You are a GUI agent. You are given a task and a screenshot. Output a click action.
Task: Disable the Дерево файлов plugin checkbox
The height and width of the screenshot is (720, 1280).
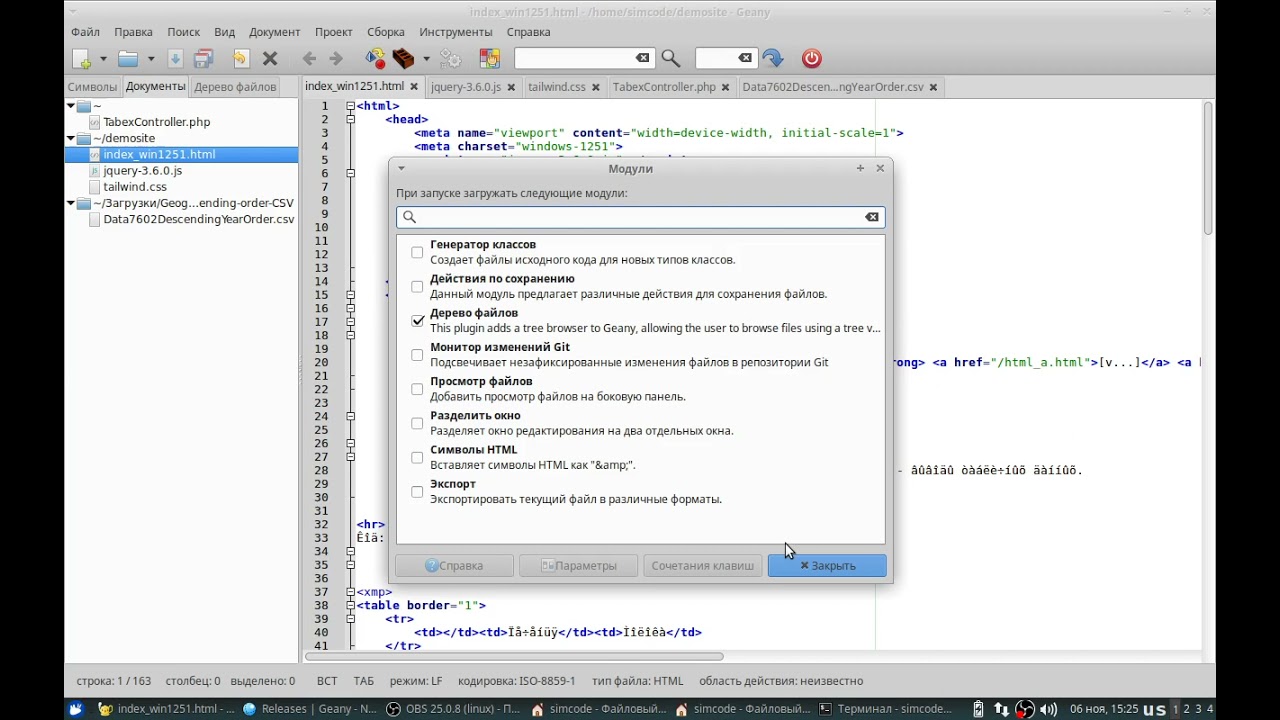point(417,320)
